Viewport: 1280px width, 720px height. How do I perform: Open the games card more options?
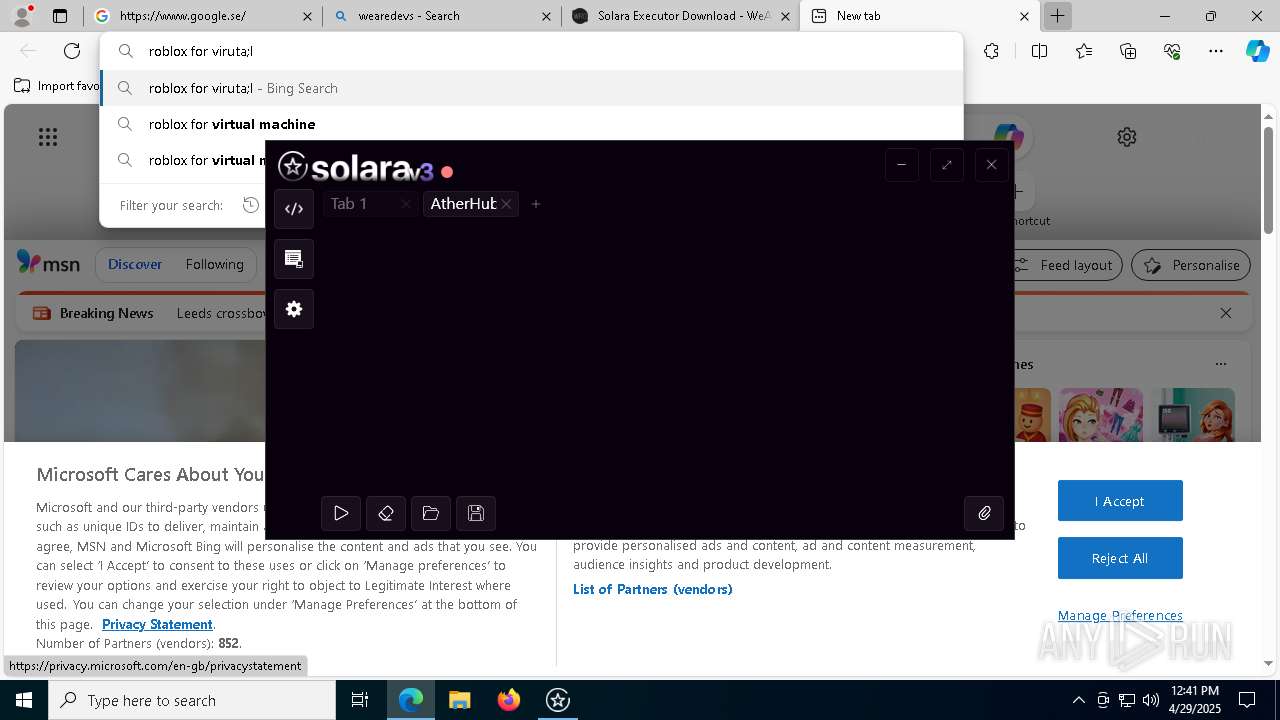pos(1220,364)
